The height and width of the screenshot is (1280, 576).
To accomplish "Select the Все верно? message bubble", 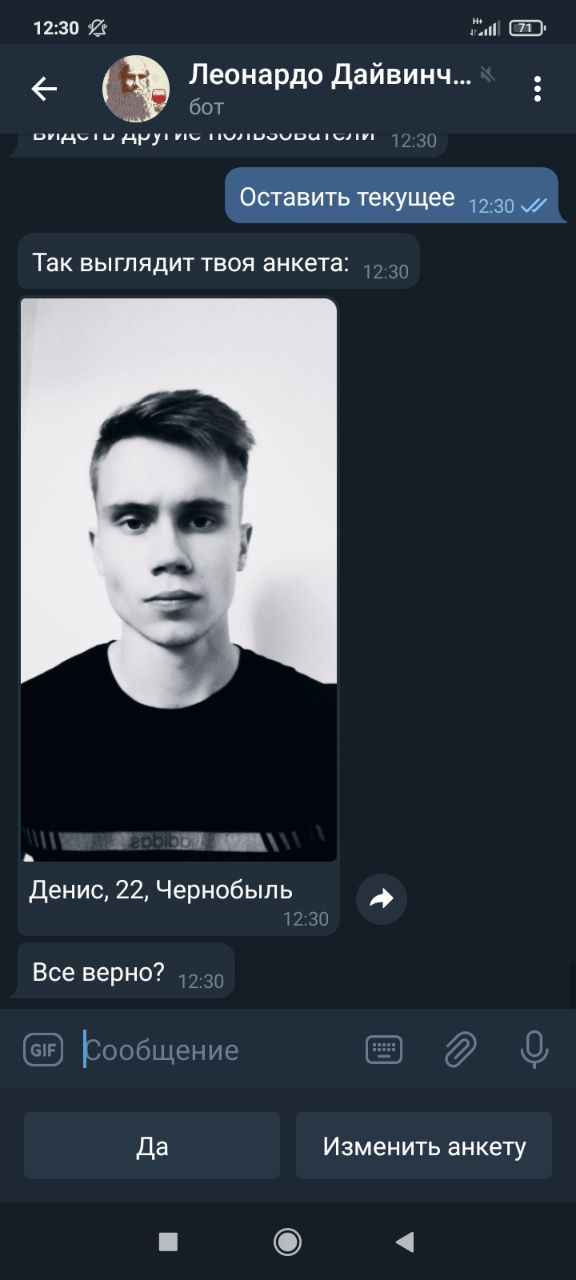I will pyautogui.click(x=127, y=971).
